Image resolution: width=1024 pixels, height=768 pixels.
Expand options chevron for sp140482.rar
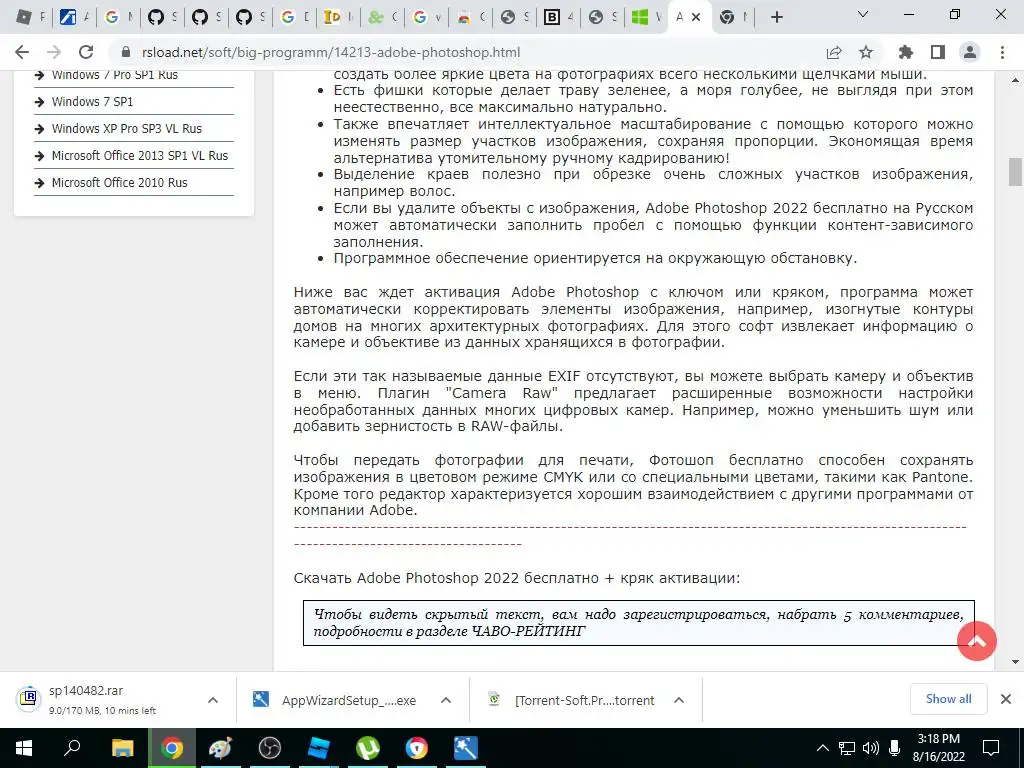(x=213, y=700)
